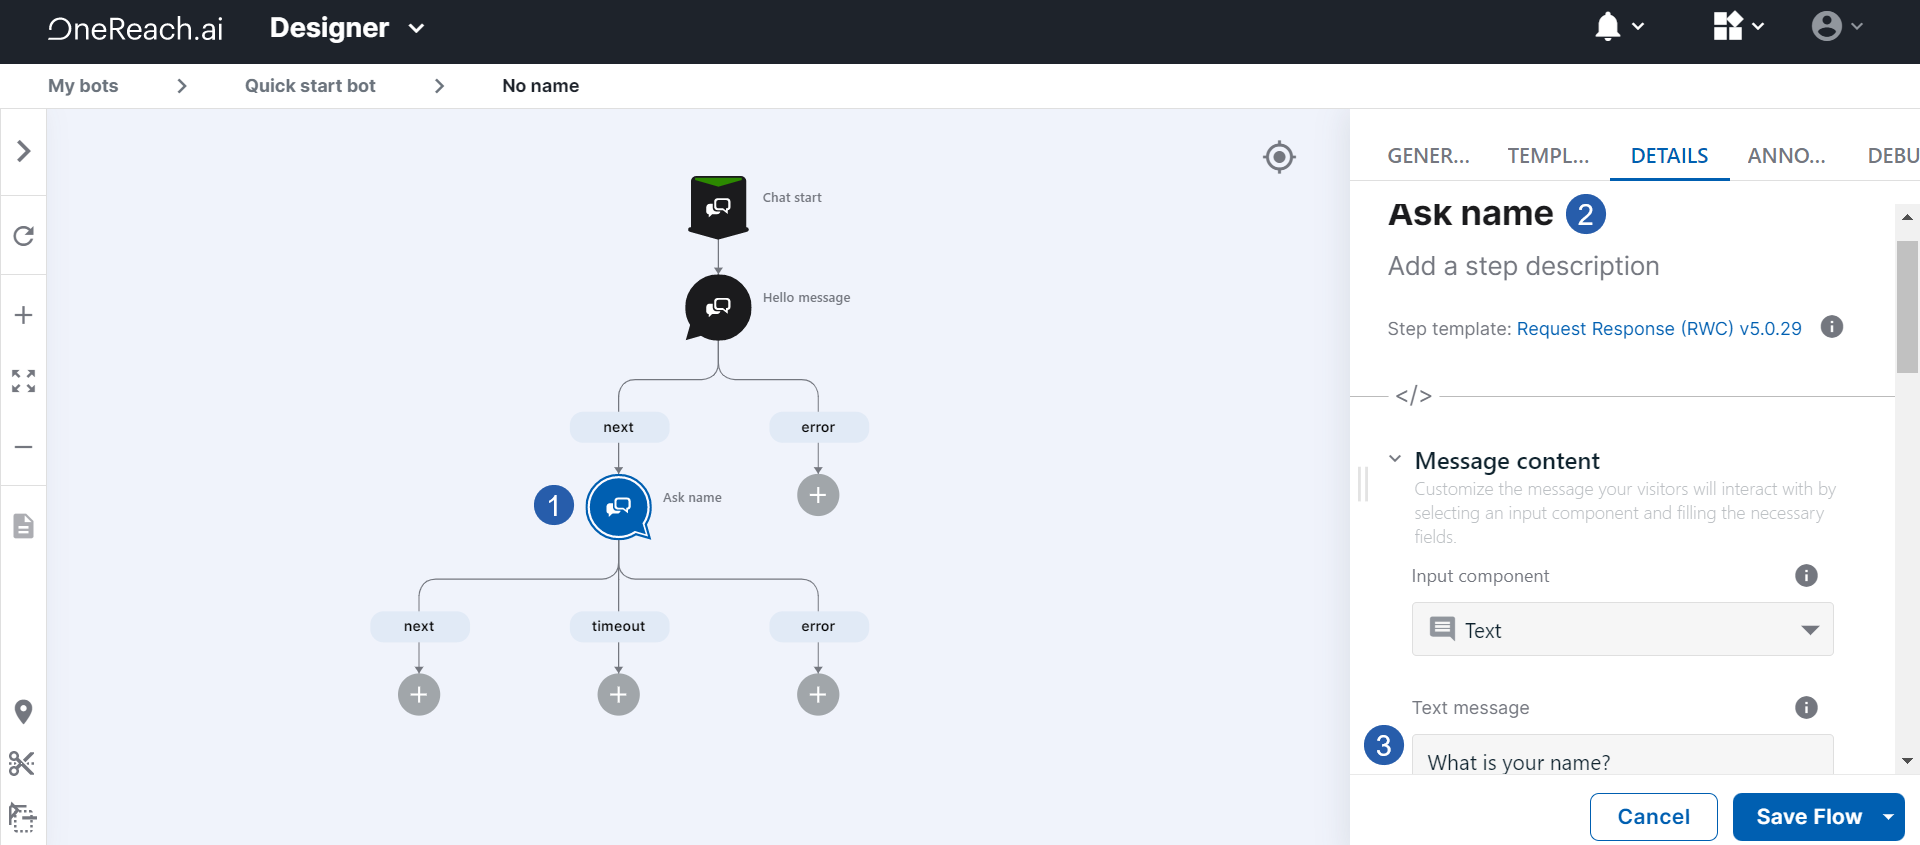The image size is (1920, 845).
Task: Add step under Hello message error
Action: (x=818, y=495)
